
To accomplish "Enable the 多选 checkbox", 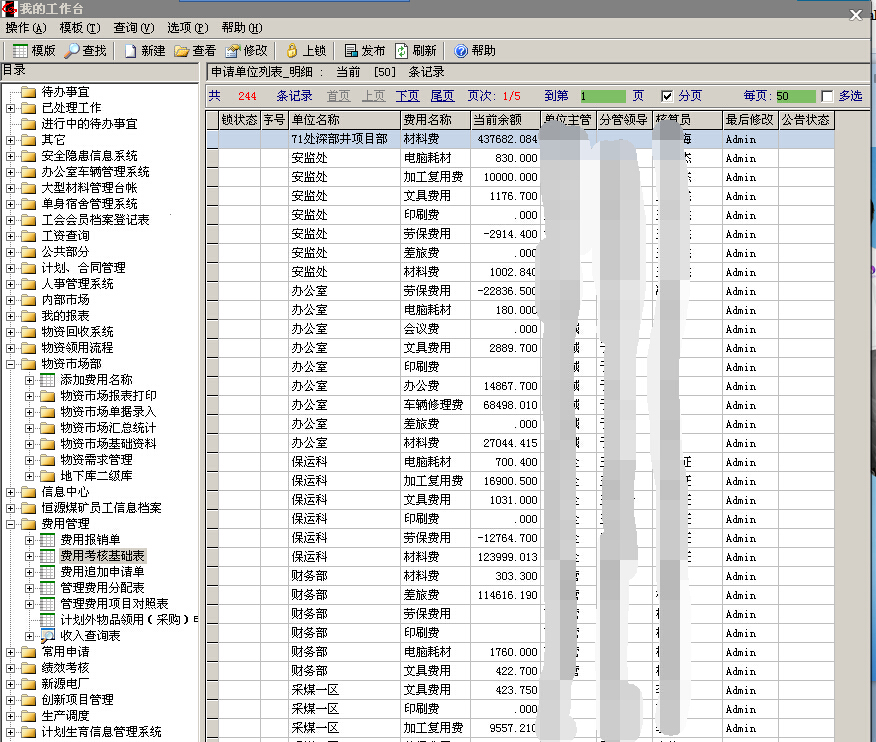I will point(826,96).
